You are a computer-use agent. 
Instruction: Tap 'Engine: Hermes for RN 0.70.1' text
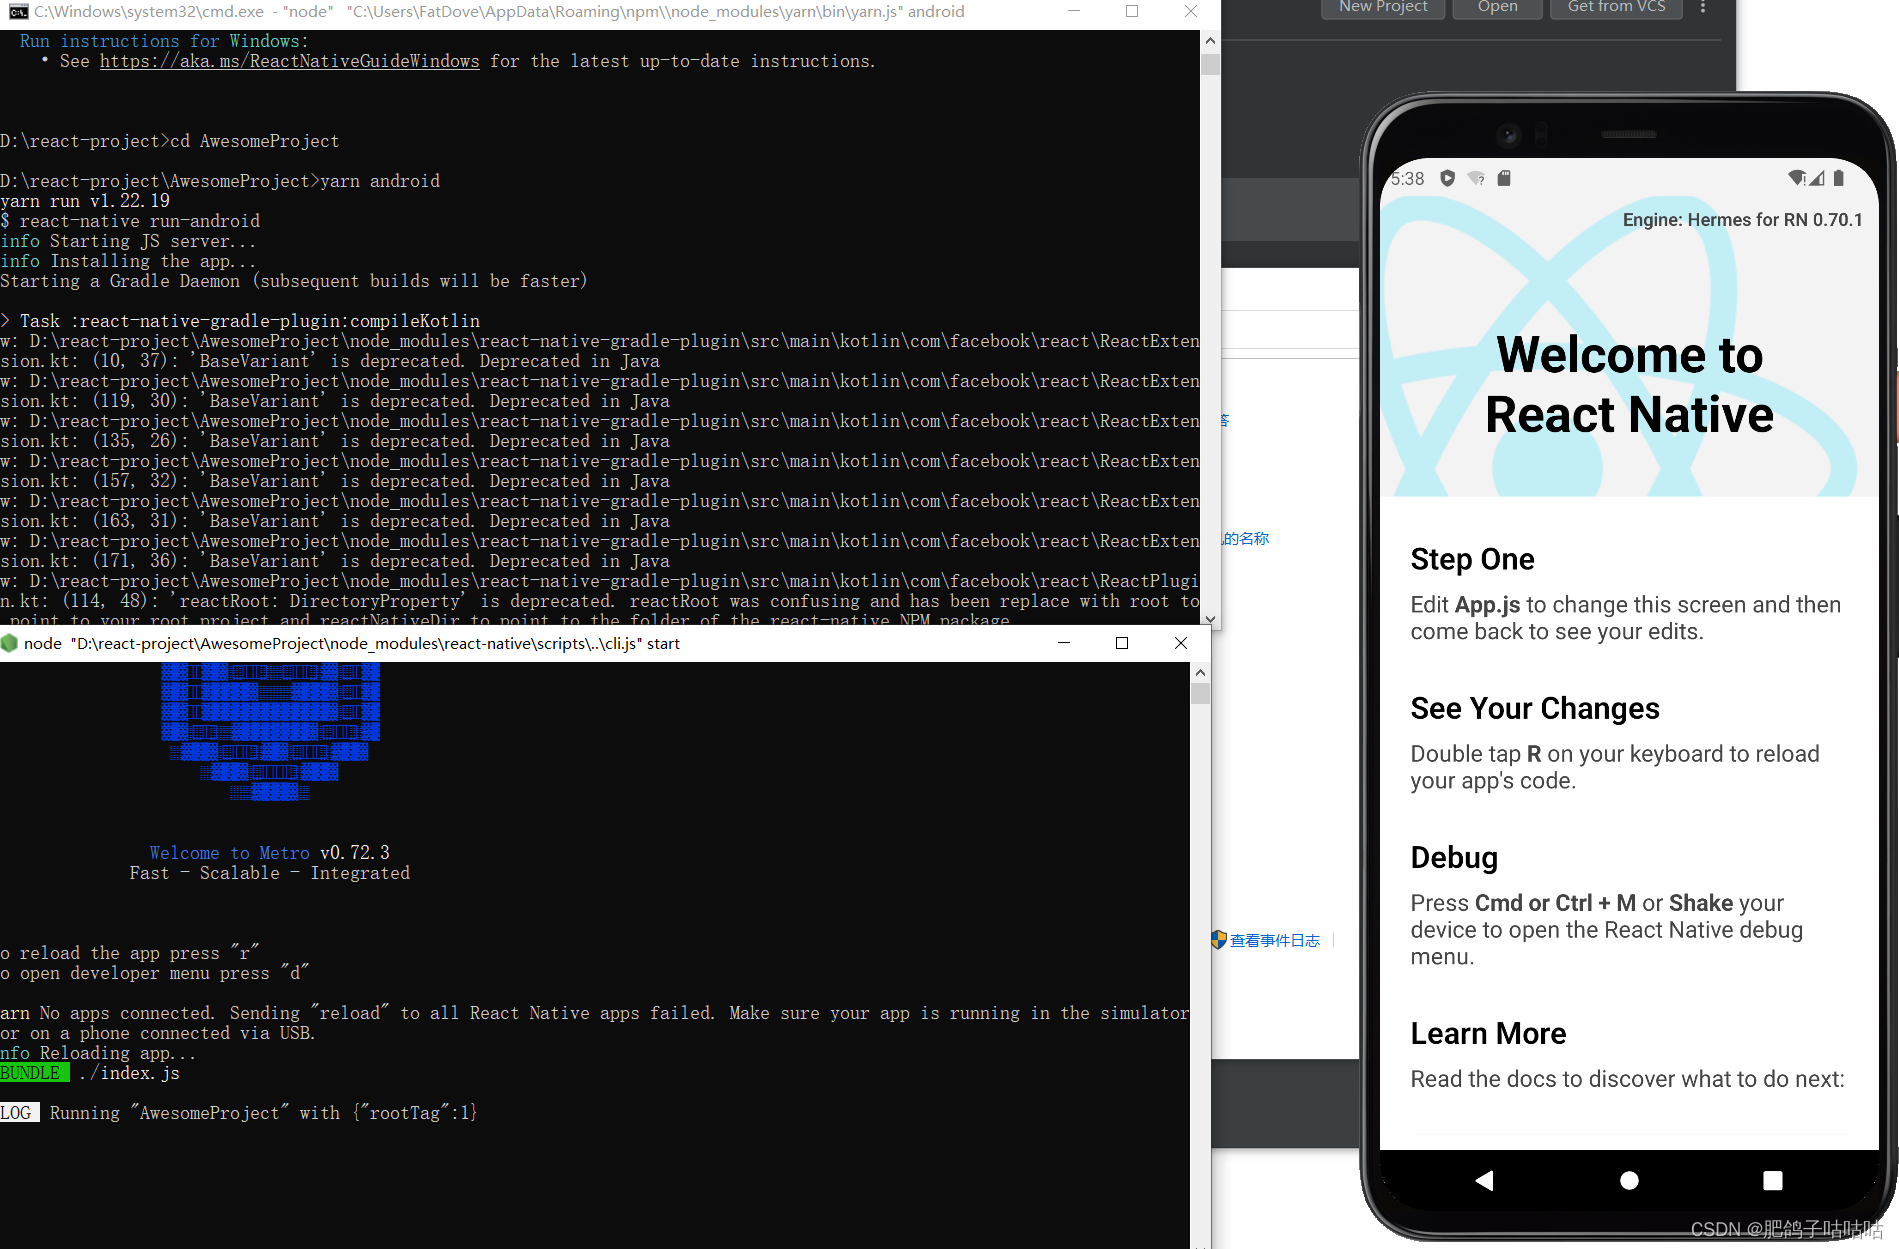(1742, 220)
